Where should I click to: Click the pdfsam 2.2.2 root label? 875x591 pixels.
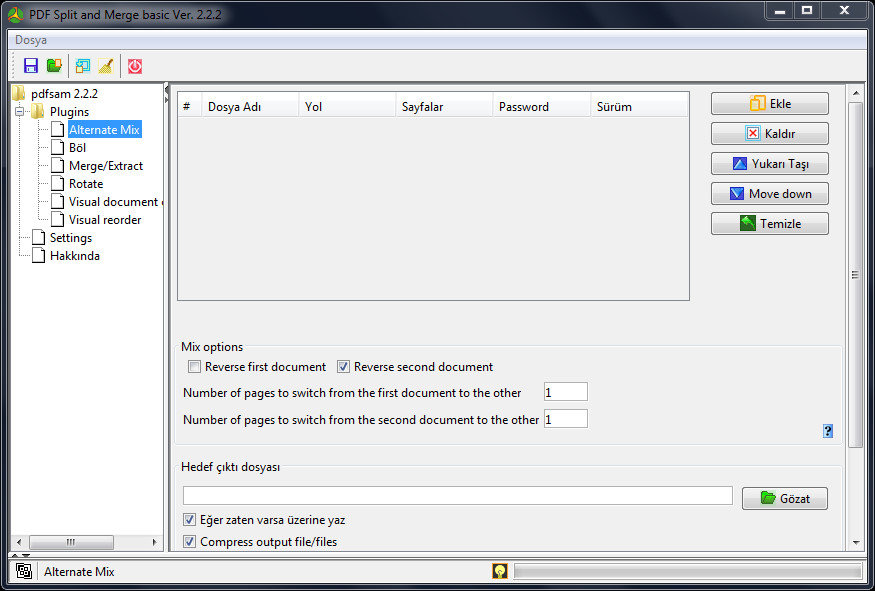[65, 94]
